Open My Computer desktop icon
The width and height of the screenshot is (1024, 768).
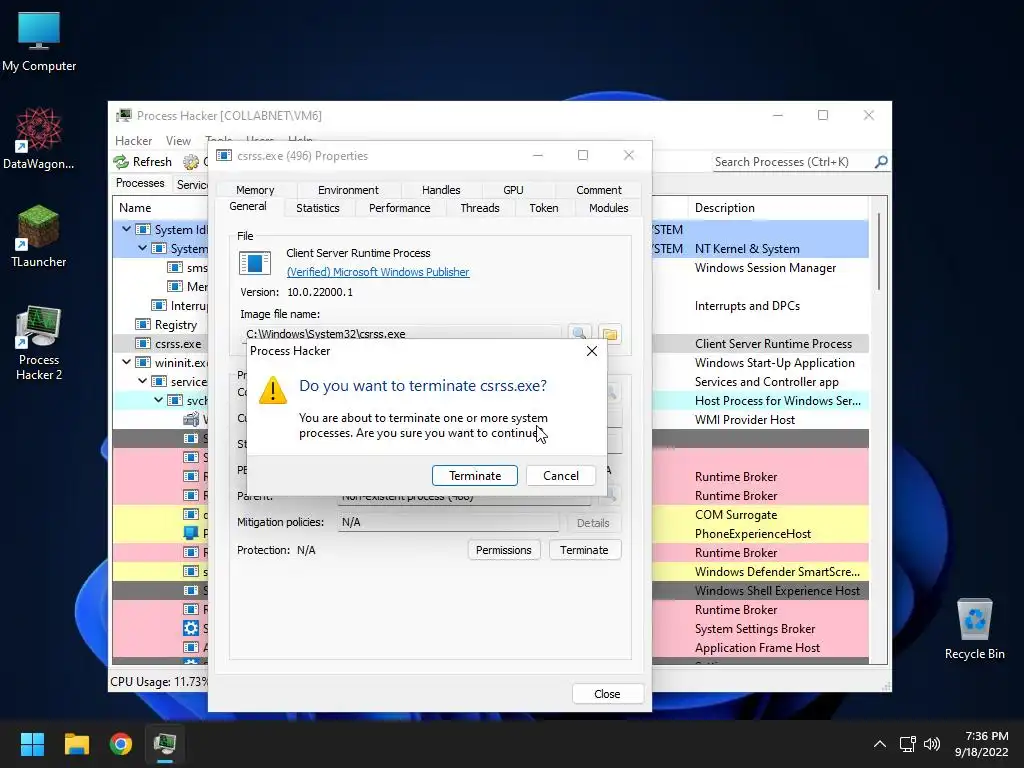coord(39,41)
